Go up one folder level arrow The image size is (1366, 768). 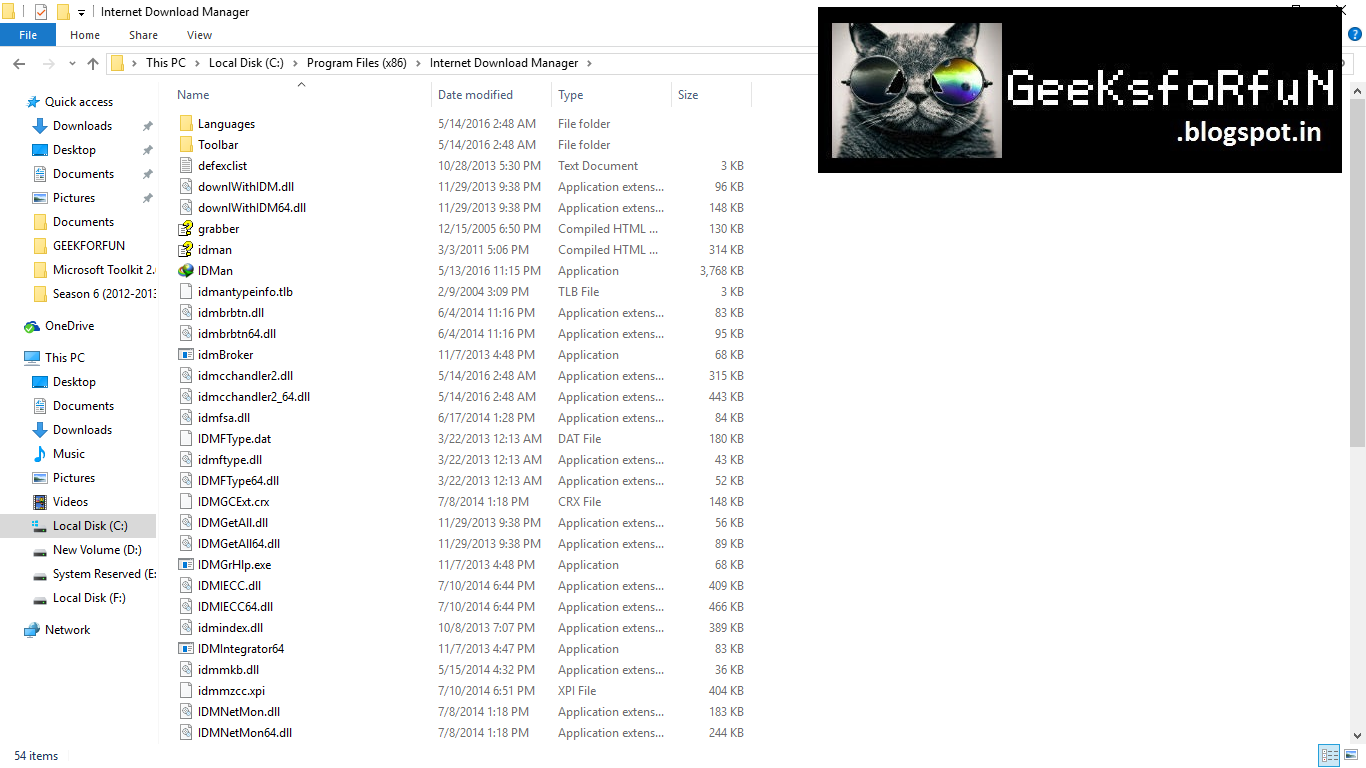click(x=93, y=63)
